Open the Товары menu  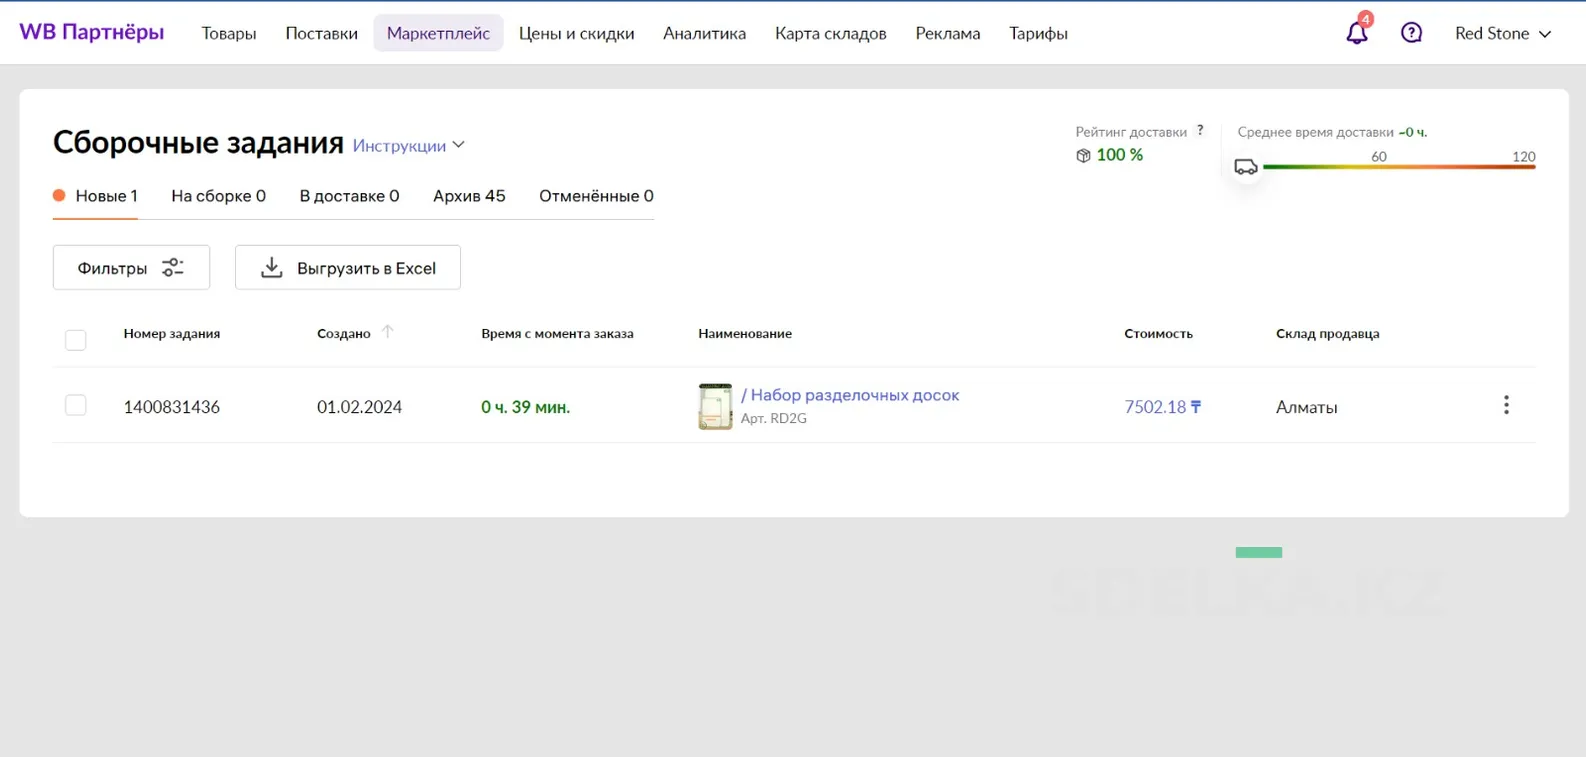point(229,33)
